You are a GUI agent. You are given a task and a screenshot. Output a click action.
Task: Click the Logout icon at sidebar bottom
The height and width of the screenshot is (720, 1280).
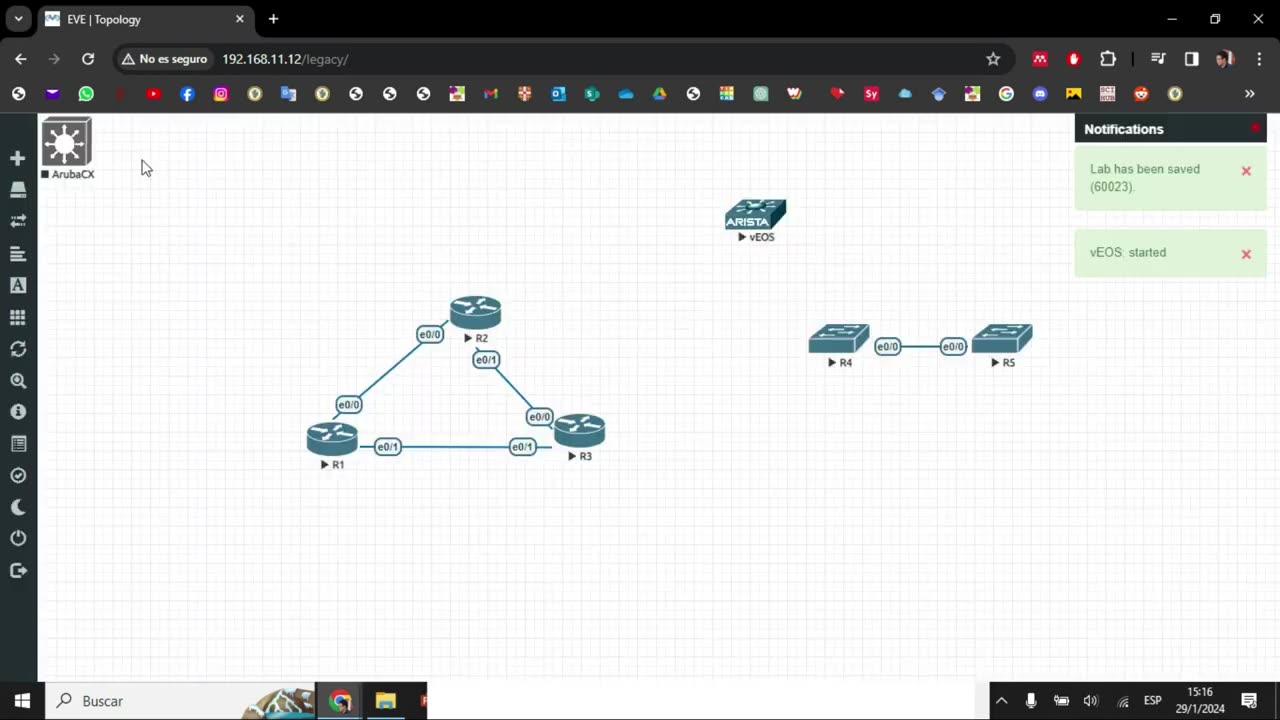(17, 571)
